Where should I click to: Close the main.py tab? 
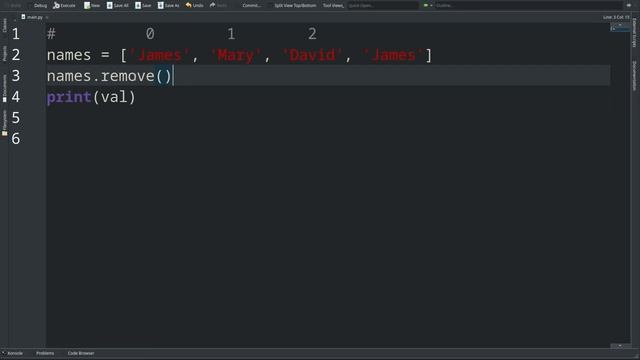click(x=47, y=17)
